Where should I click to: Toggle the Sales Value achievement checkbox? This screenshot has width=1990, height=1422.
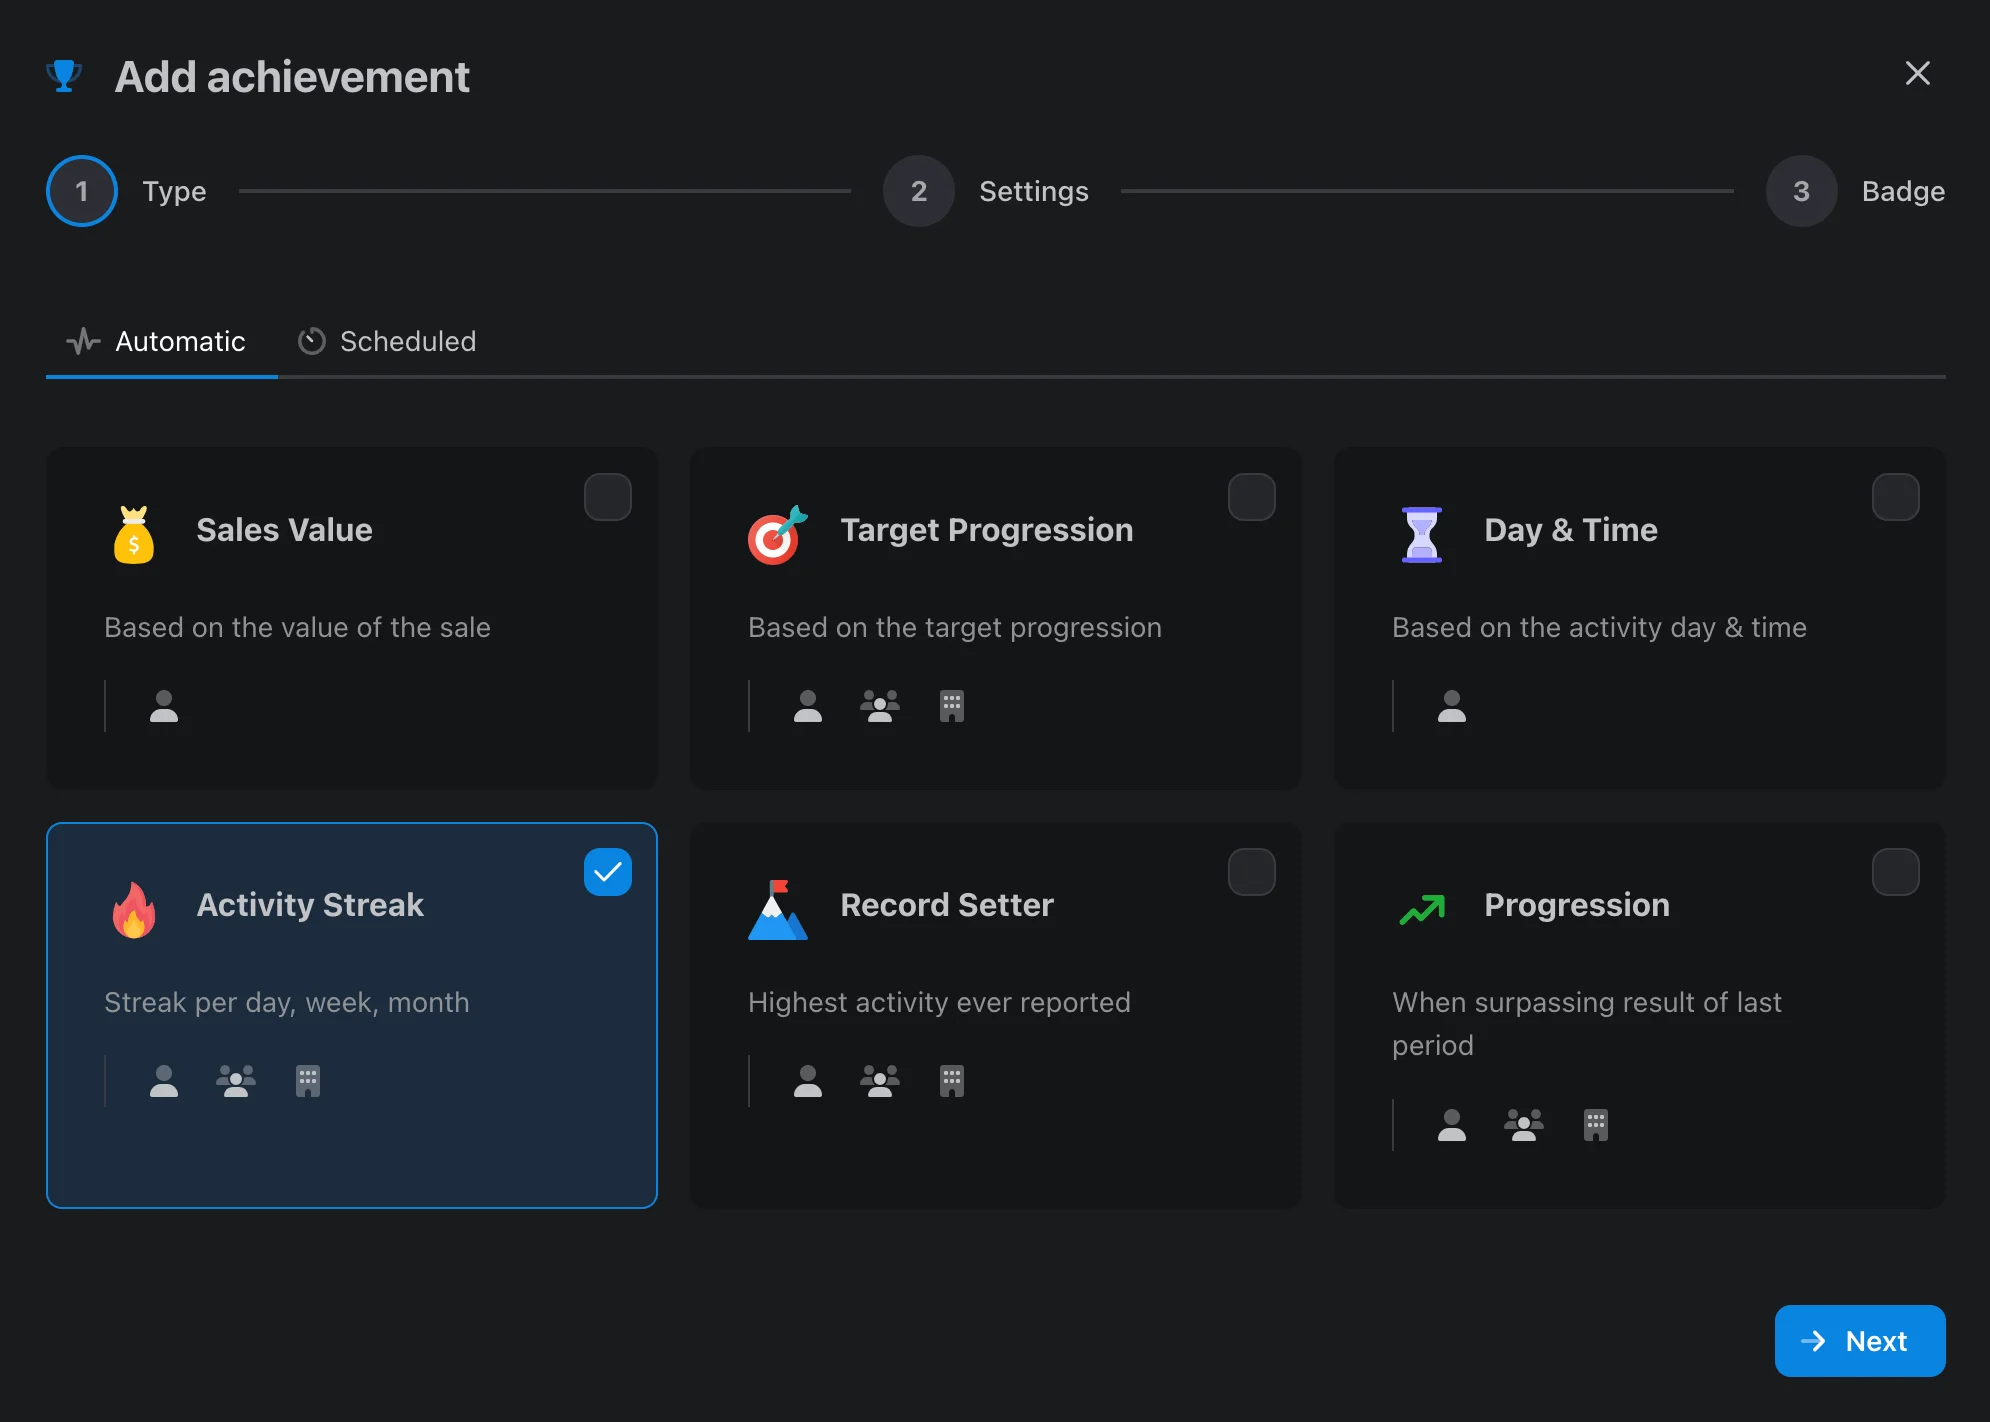point(608,497)
